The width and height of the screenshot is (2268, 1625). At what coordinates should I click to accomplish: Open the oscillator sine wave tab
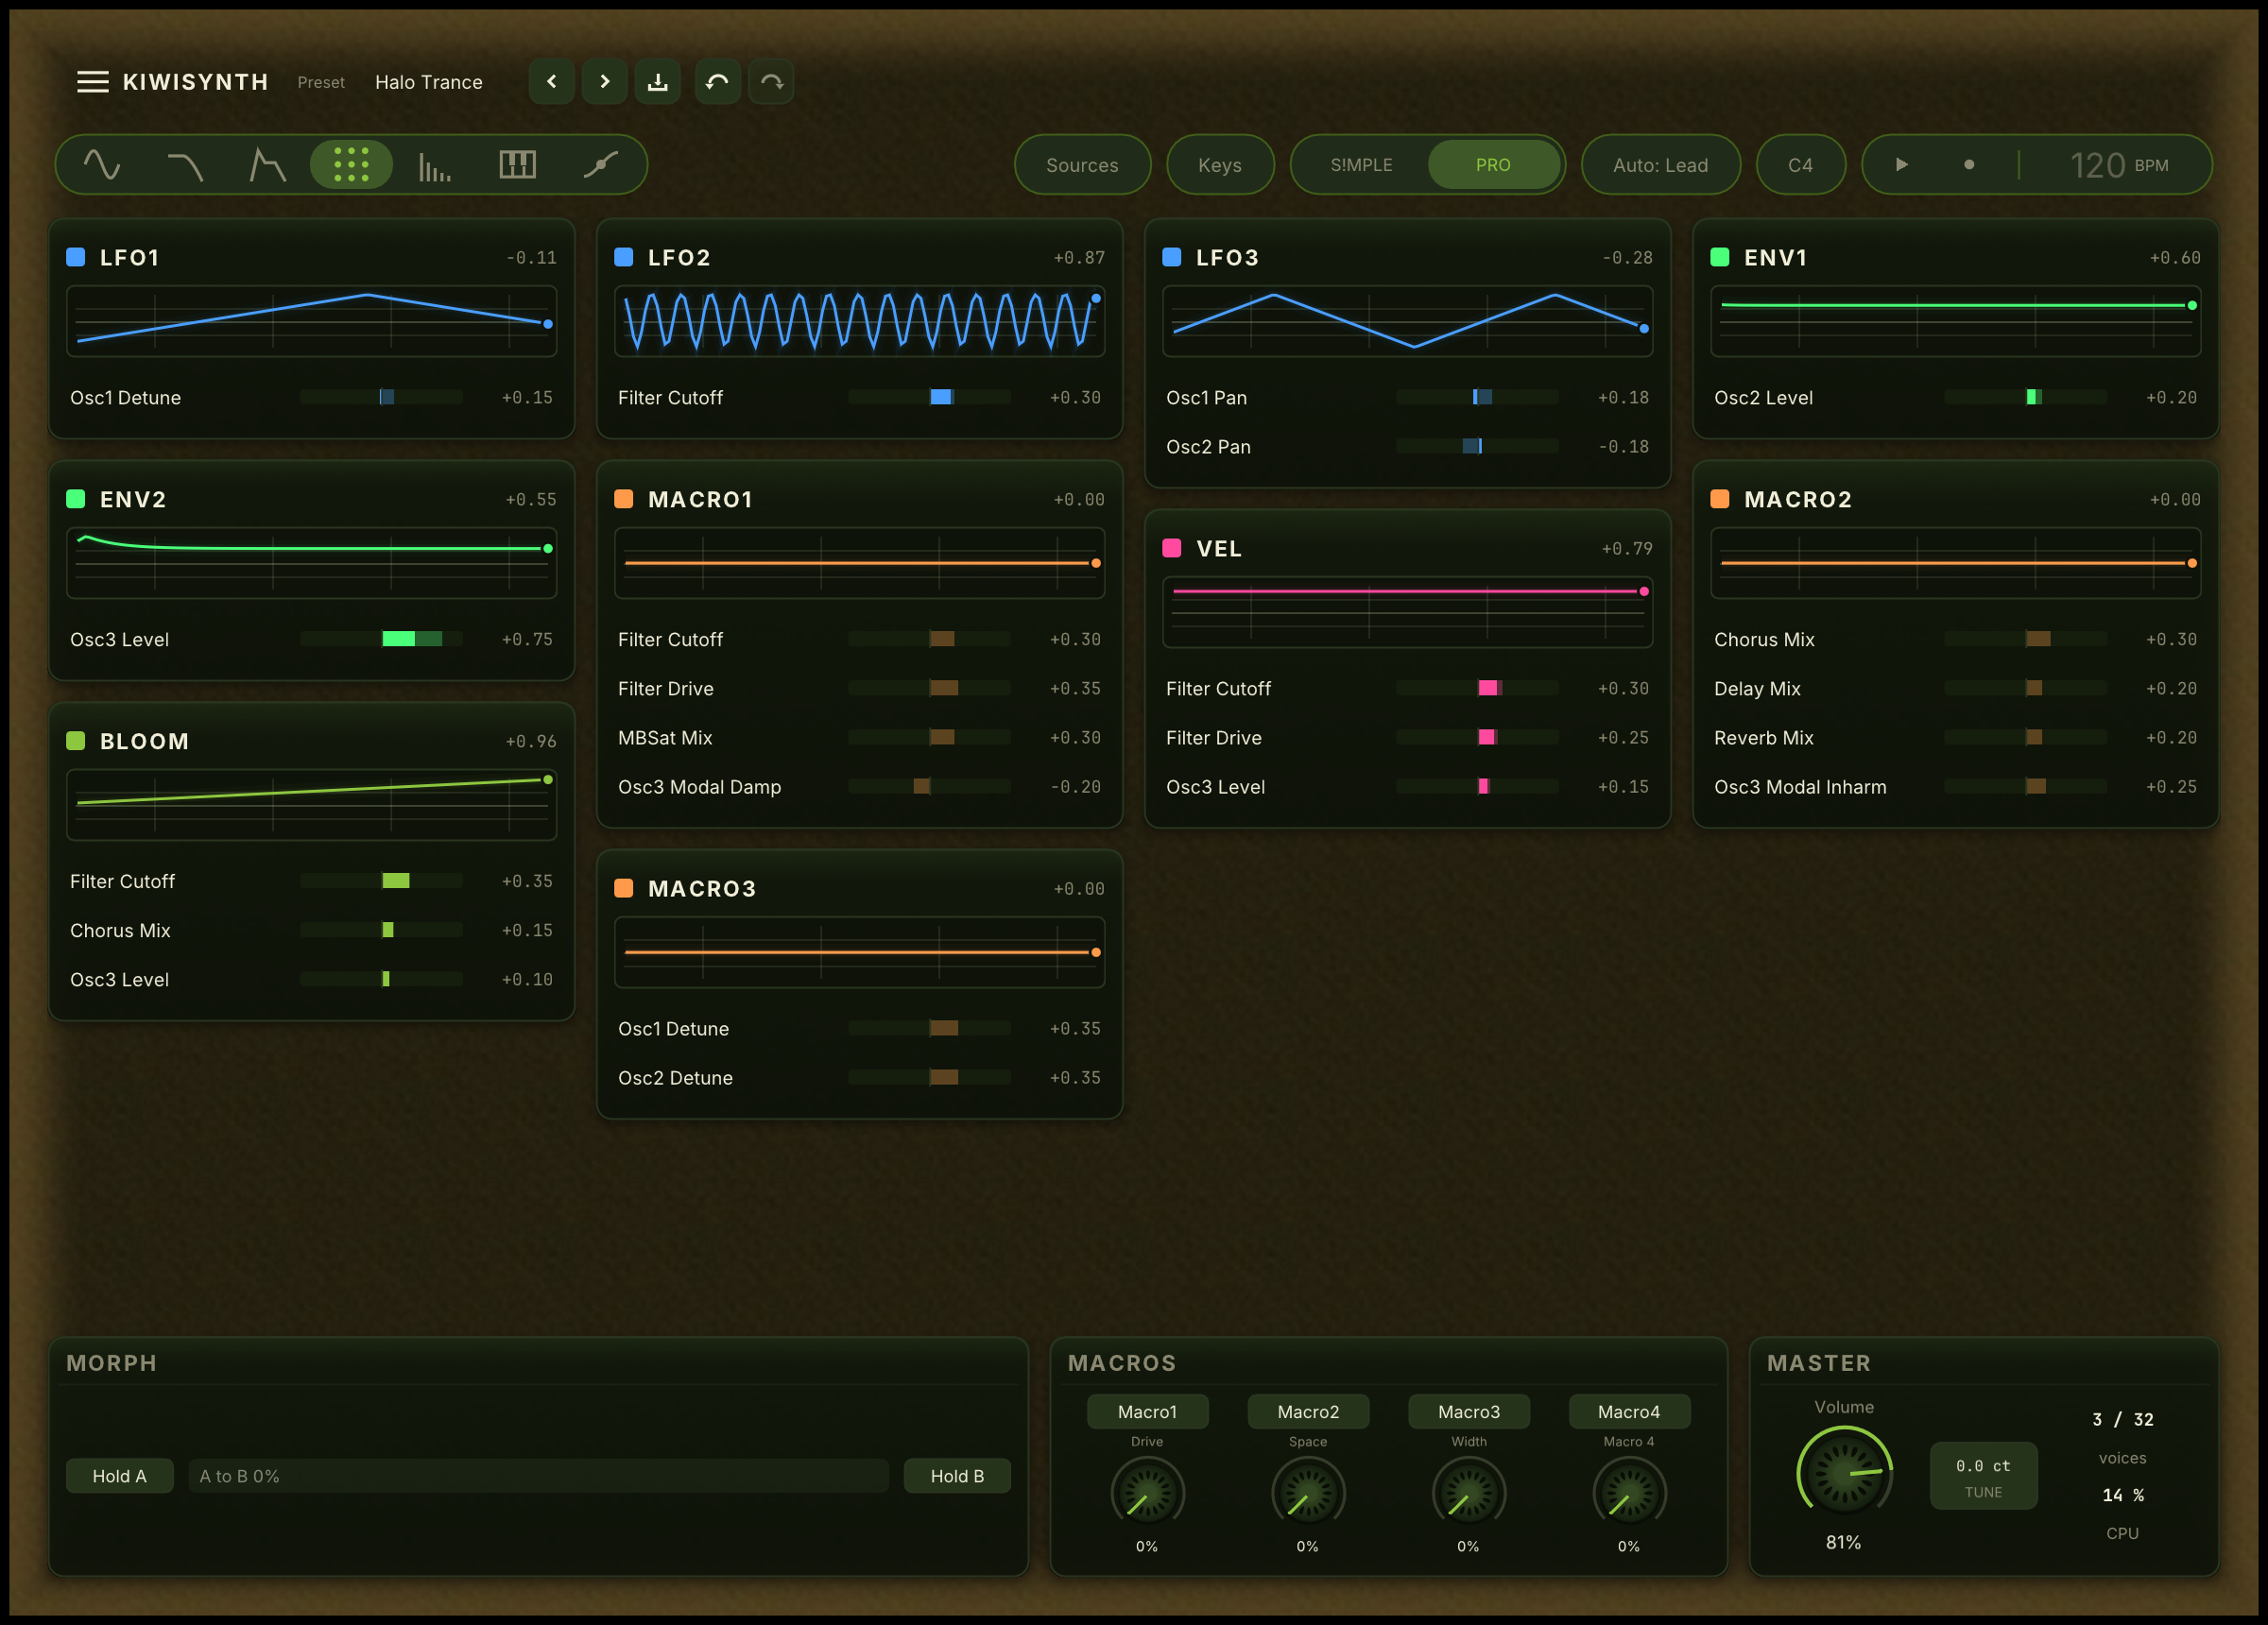pos(102,165)
